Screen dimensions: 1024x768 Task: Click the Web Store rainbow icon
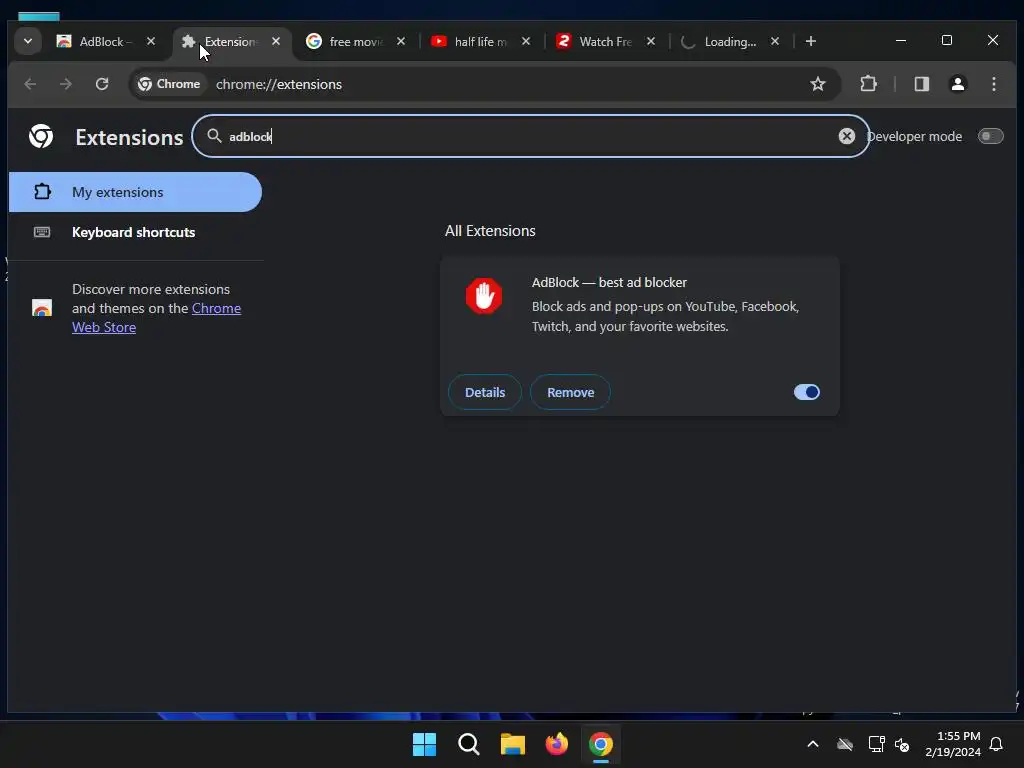42,308
